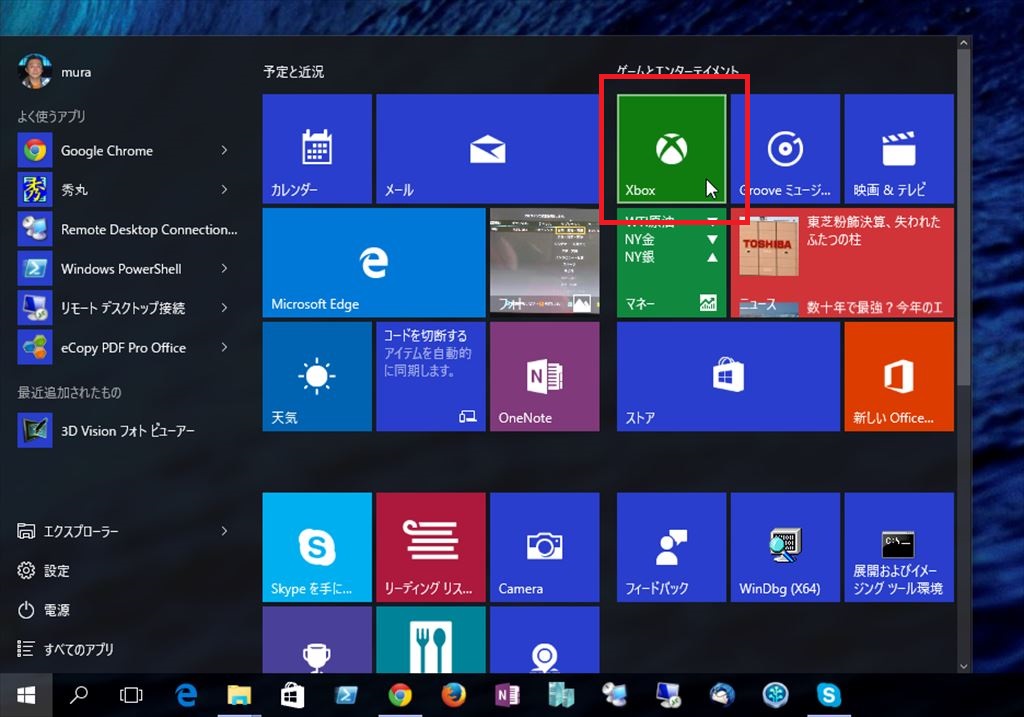Open the カレンダー calendar tile
Viewport: 1024px width, 717px height.
point(317,148)
